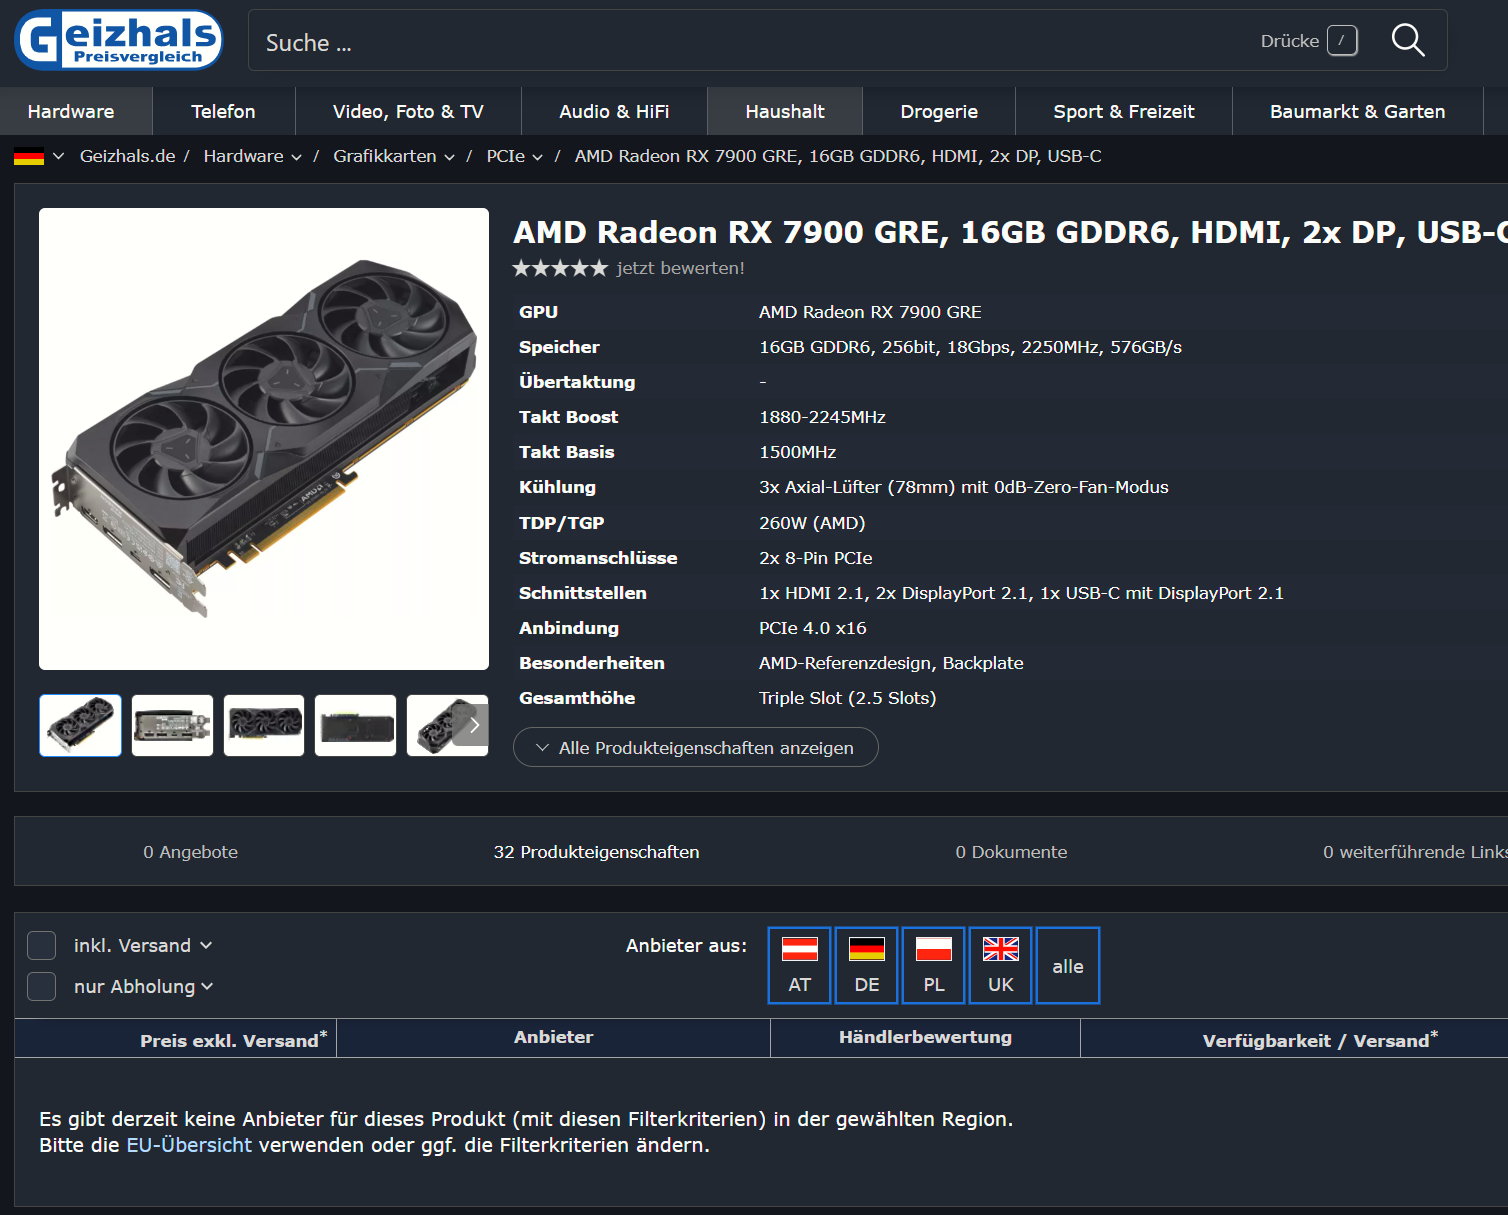Select Poland flag vendor filter PL

[933, 965]
